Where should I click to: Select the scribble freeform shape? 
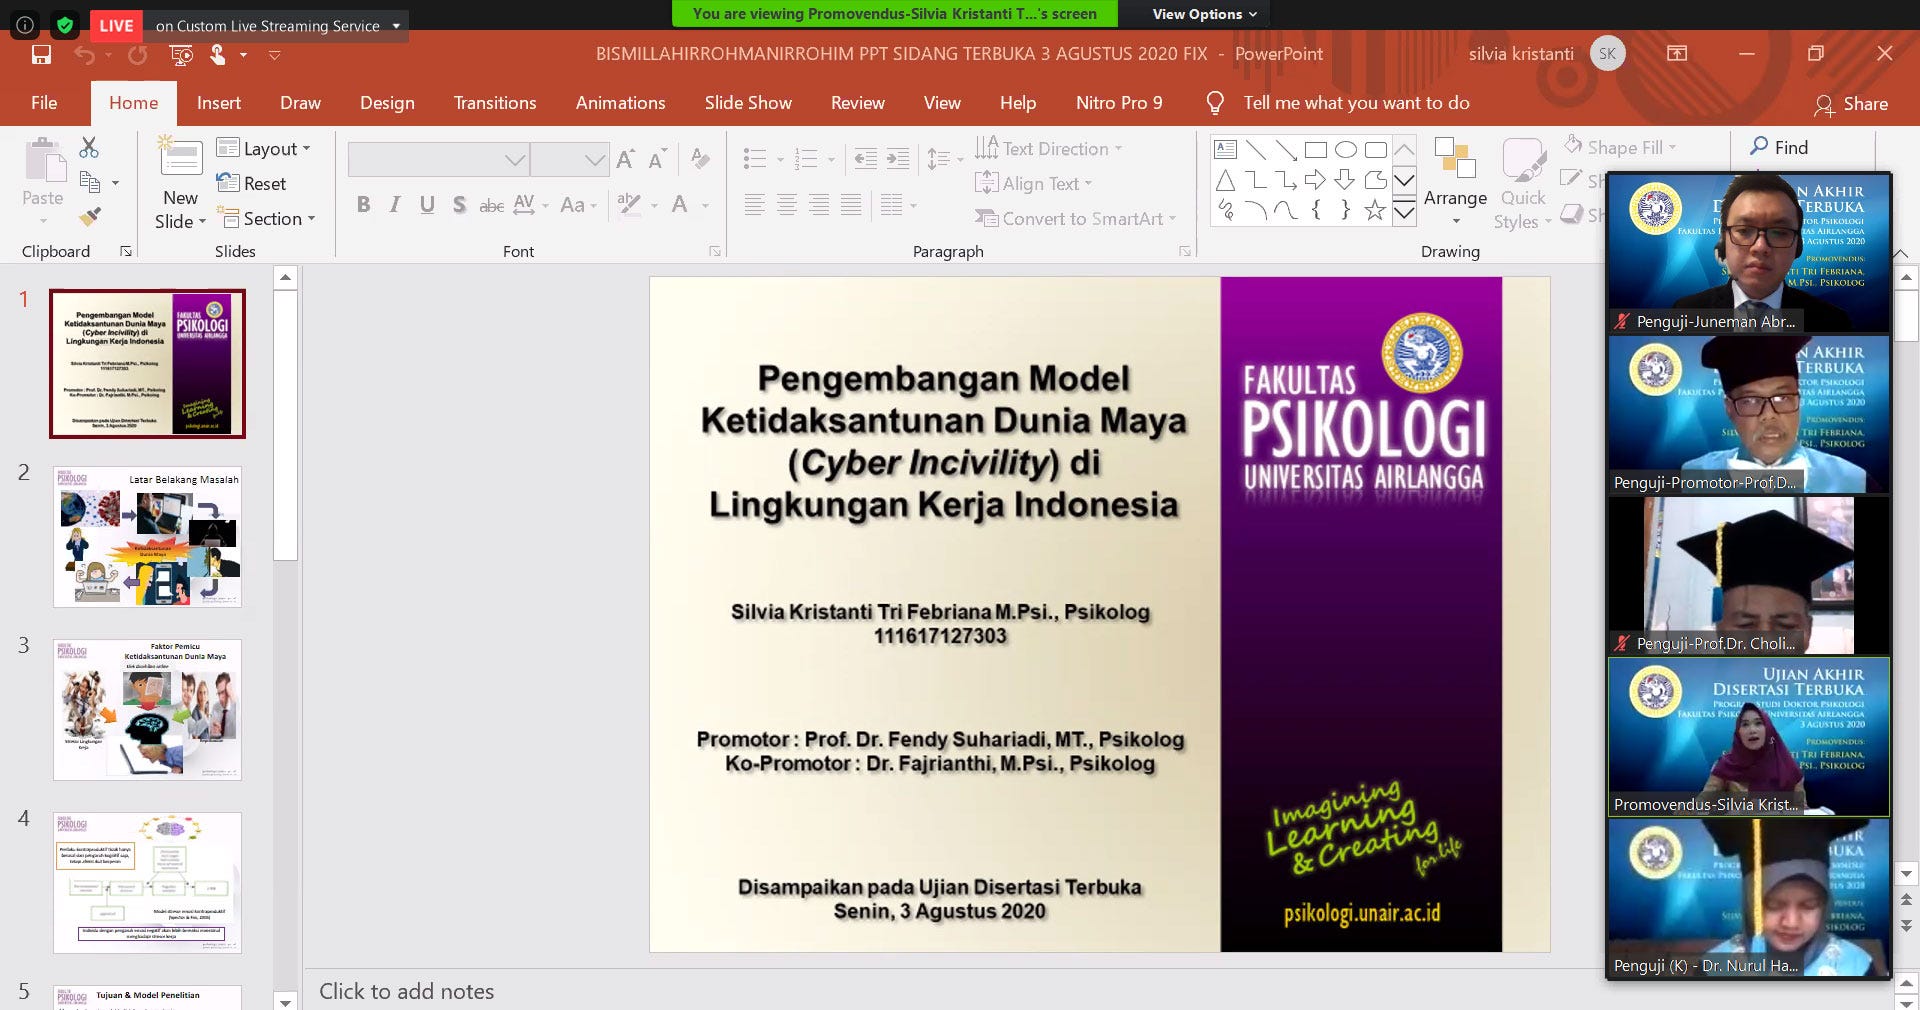pos(1225,210)
